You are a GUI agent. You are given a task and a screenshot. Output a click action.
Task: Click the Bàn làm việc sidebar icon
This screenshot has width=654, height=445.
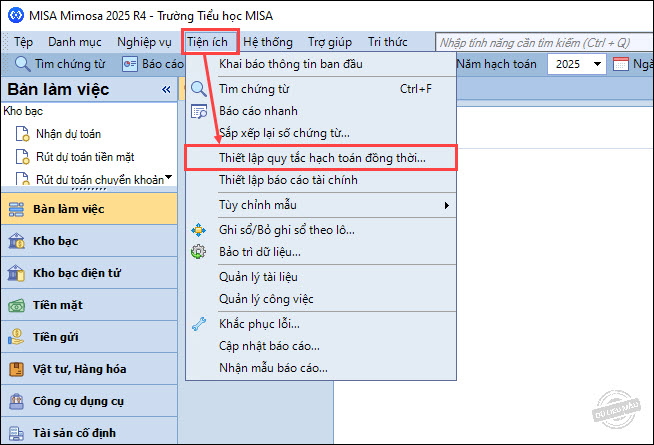coord(16,209)
